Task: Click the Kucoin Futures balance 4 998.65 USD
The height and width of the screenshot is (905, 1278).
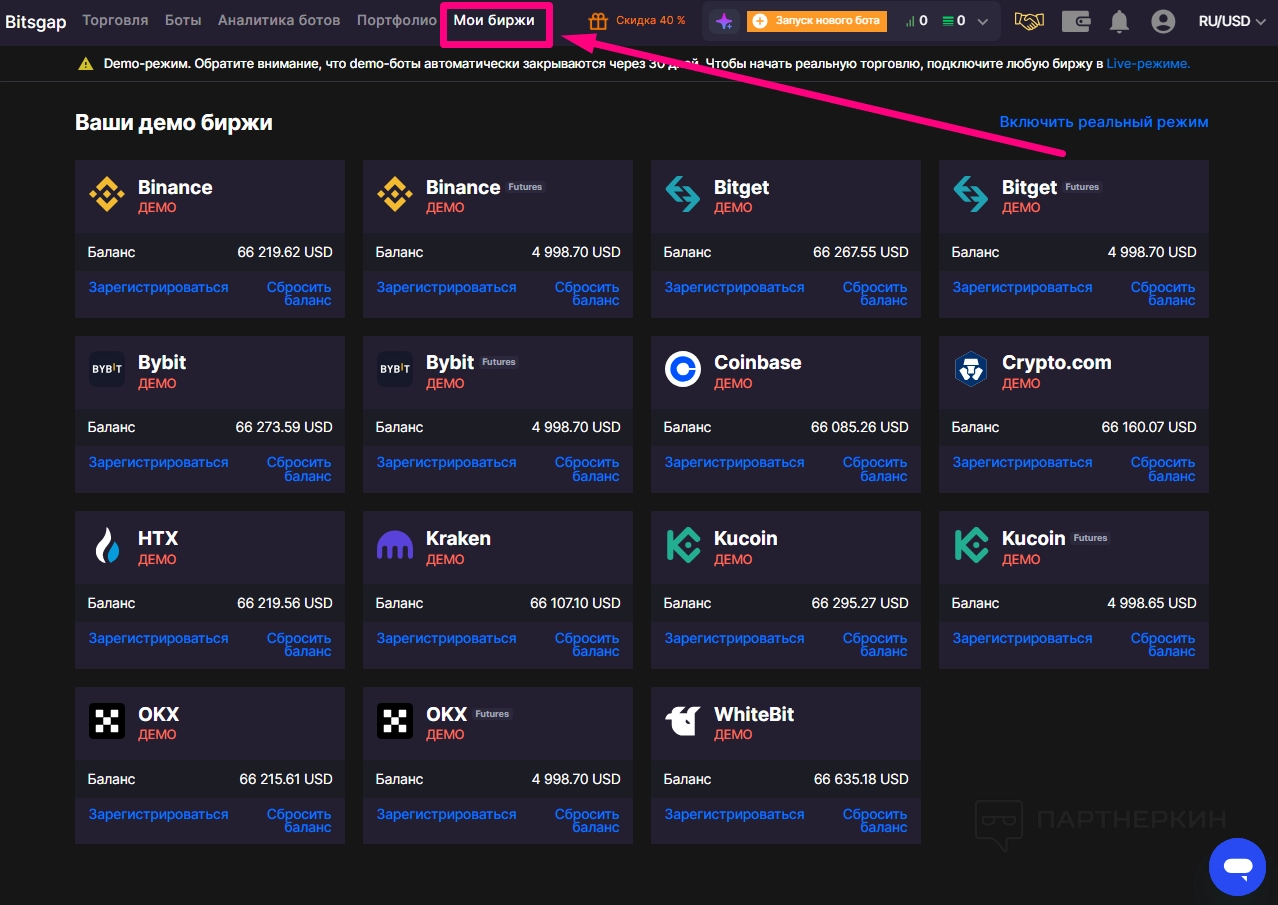Action: coord(1151,603)
